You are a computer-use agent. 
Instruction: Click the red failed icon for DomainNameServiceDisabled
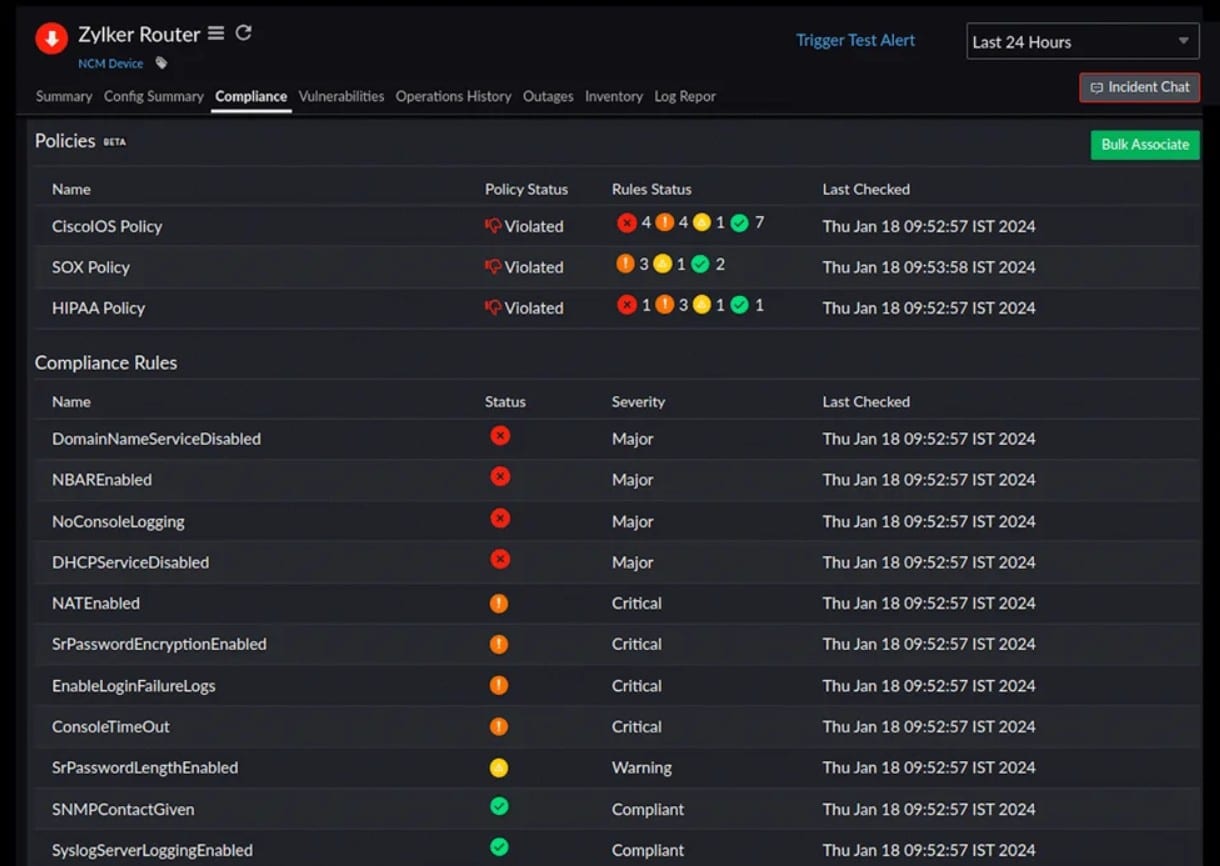coord(500,436)
